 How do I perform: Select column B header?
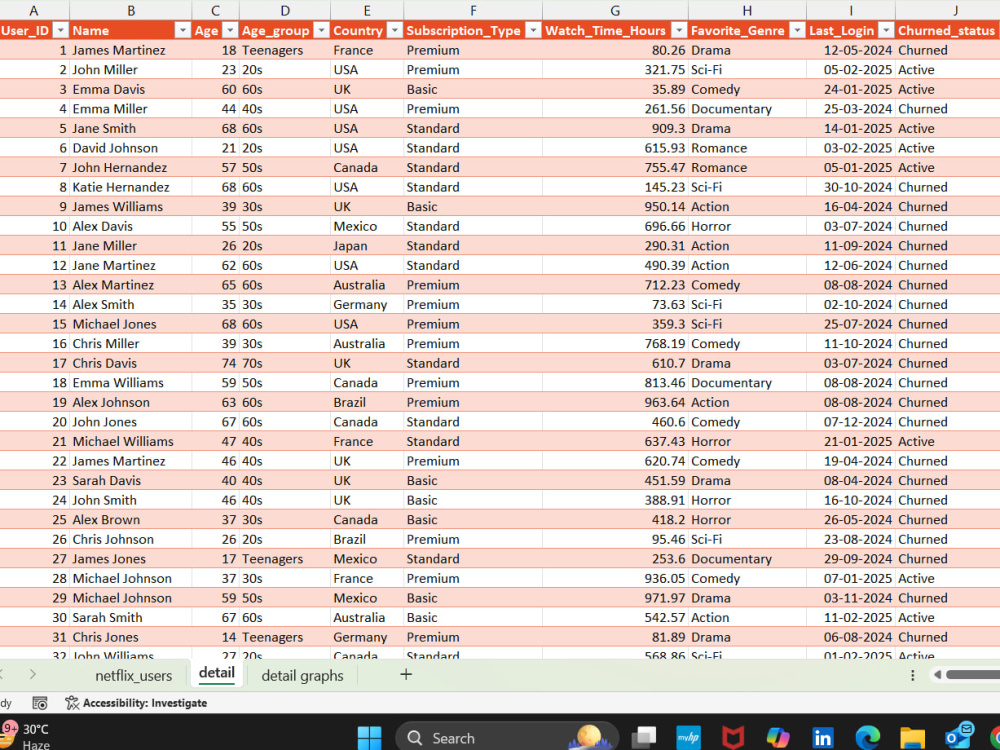pos(131,10)
